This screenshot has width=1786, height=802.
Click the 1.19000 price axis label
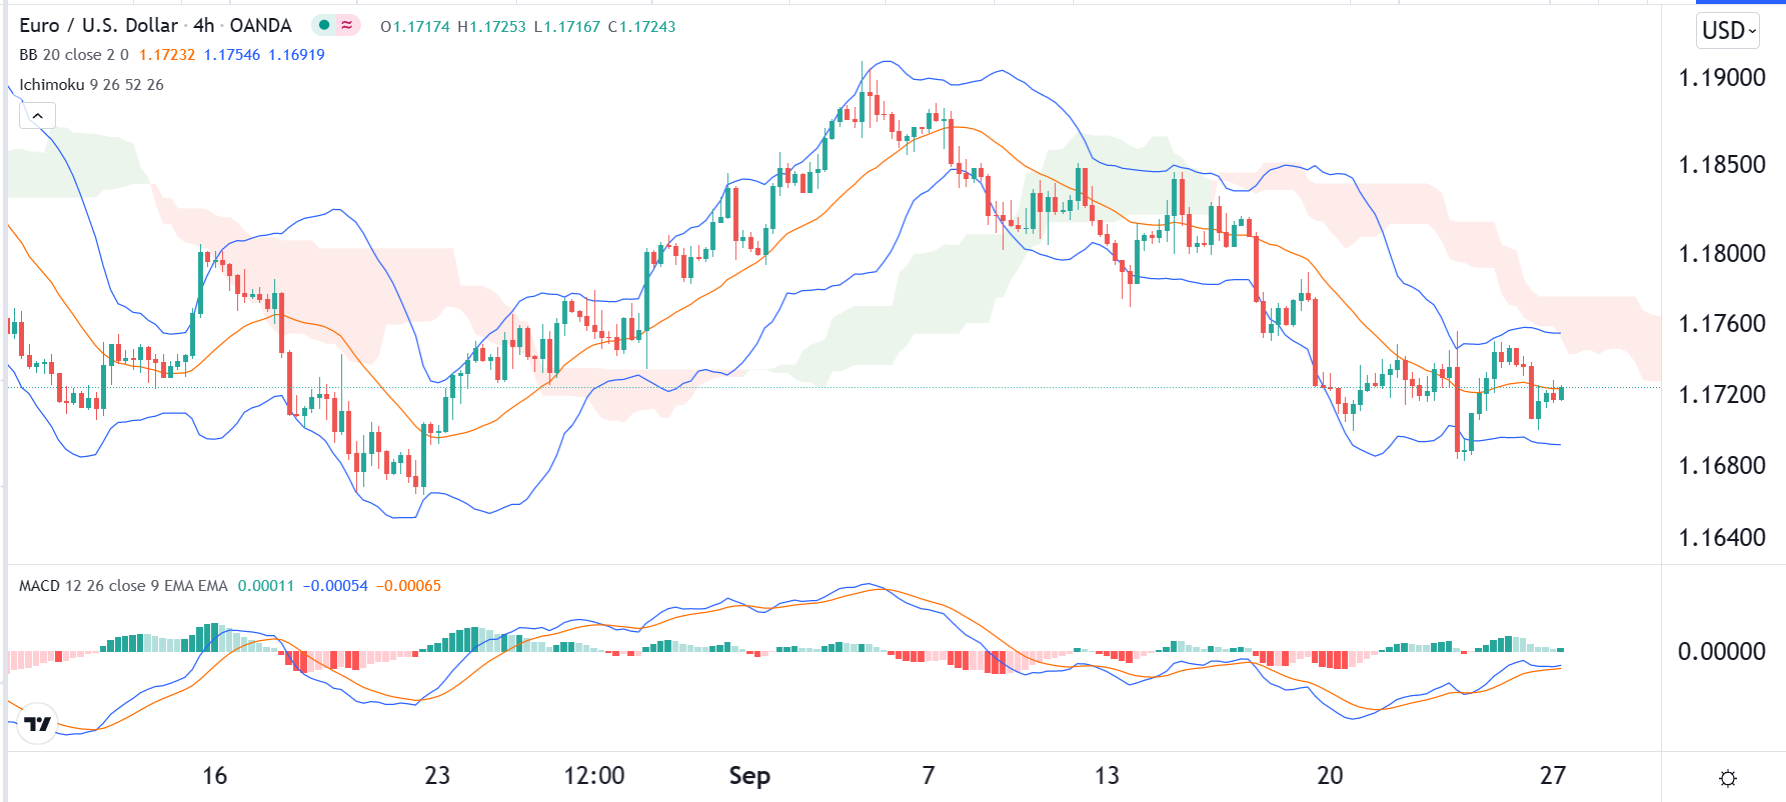tap(1721, 78)
